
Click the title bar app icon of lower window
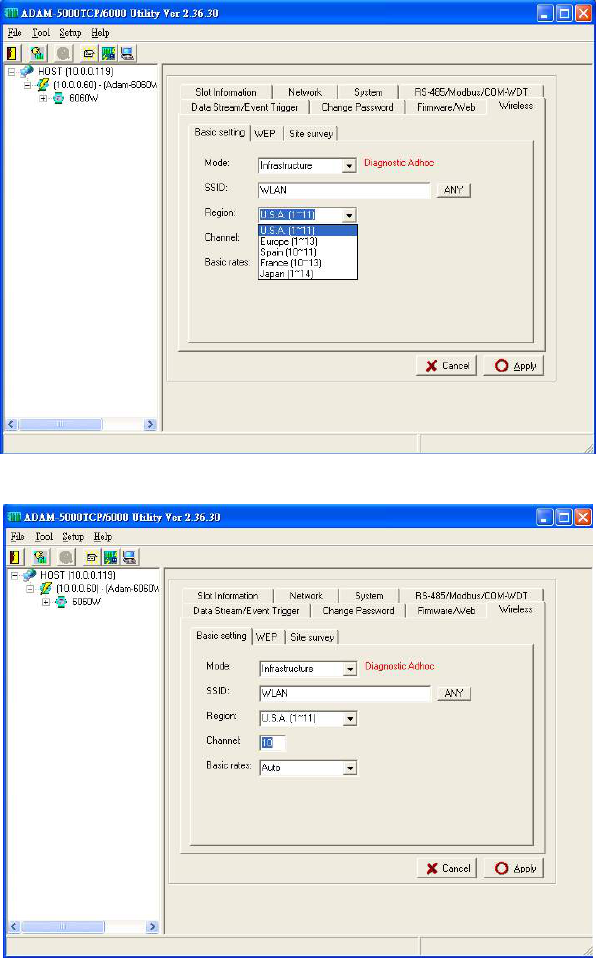13,517
